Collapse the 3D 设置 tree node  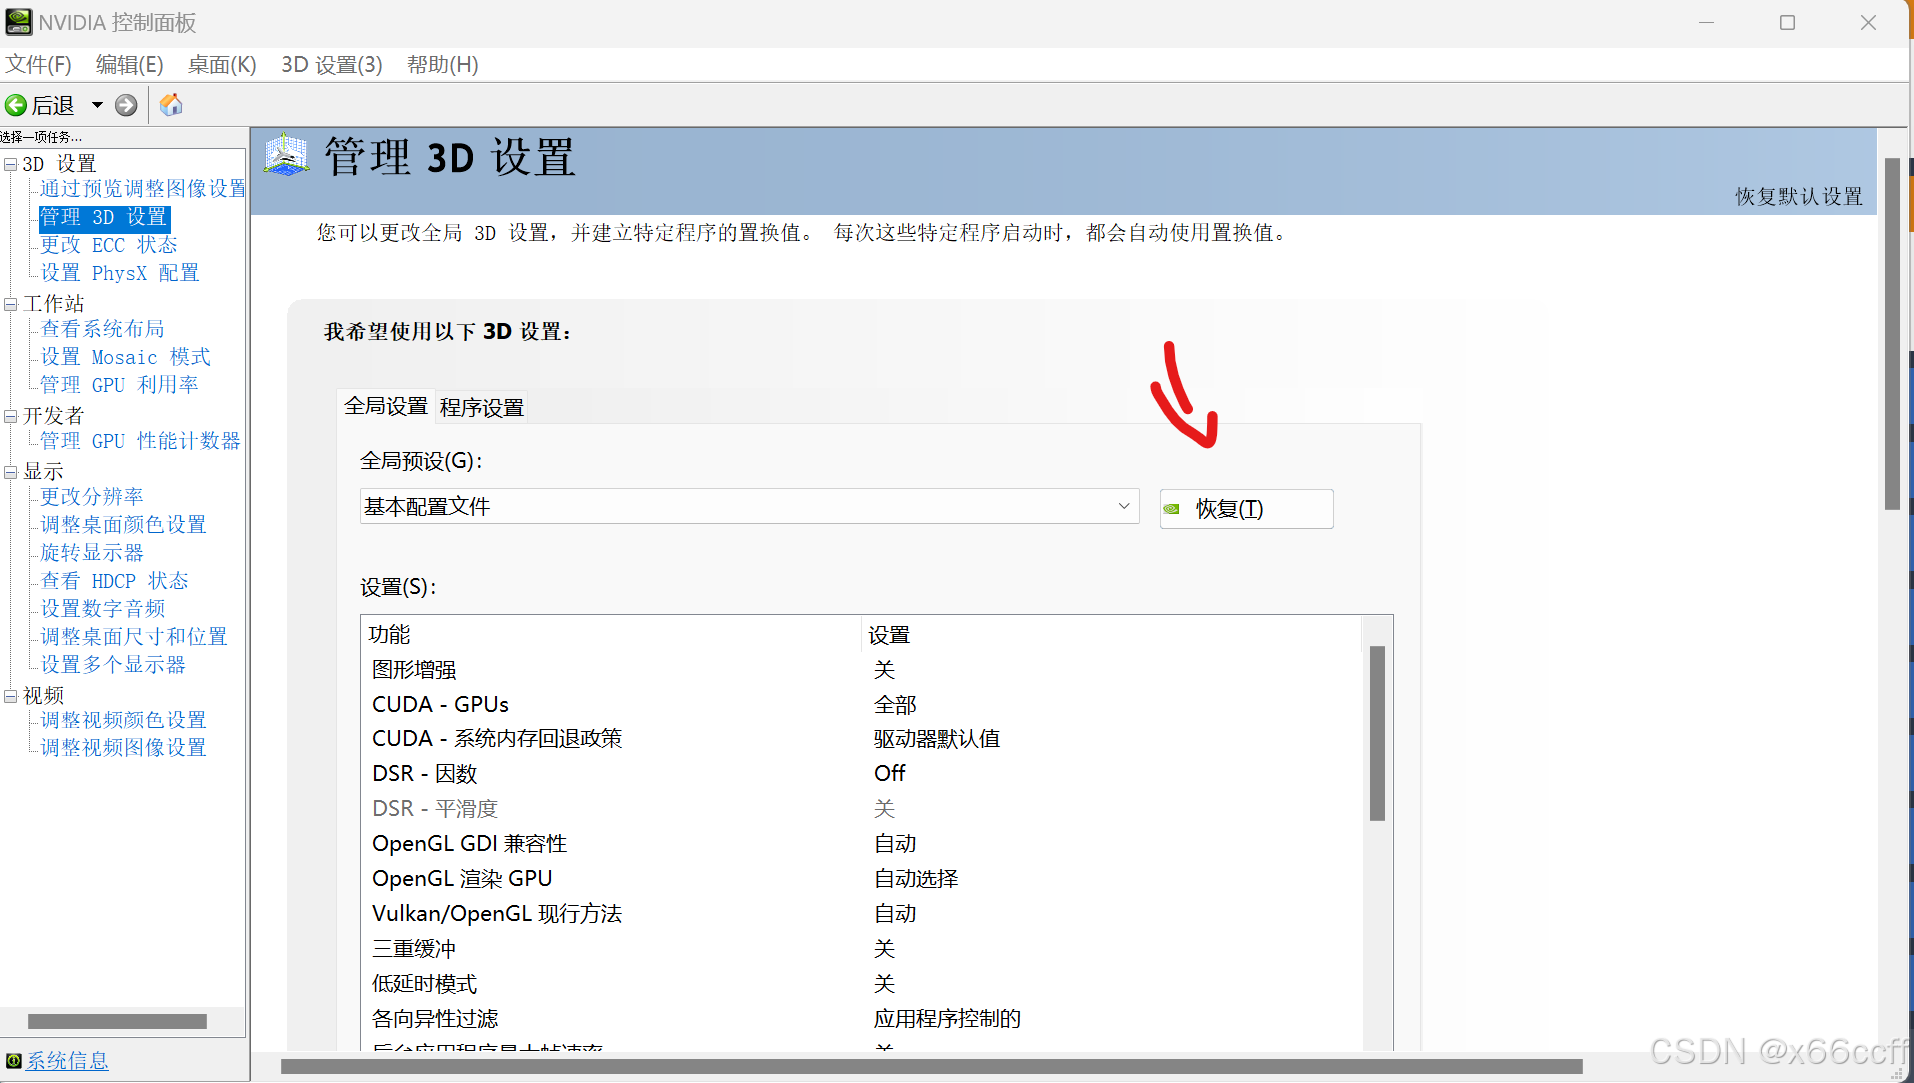(11, 164)
